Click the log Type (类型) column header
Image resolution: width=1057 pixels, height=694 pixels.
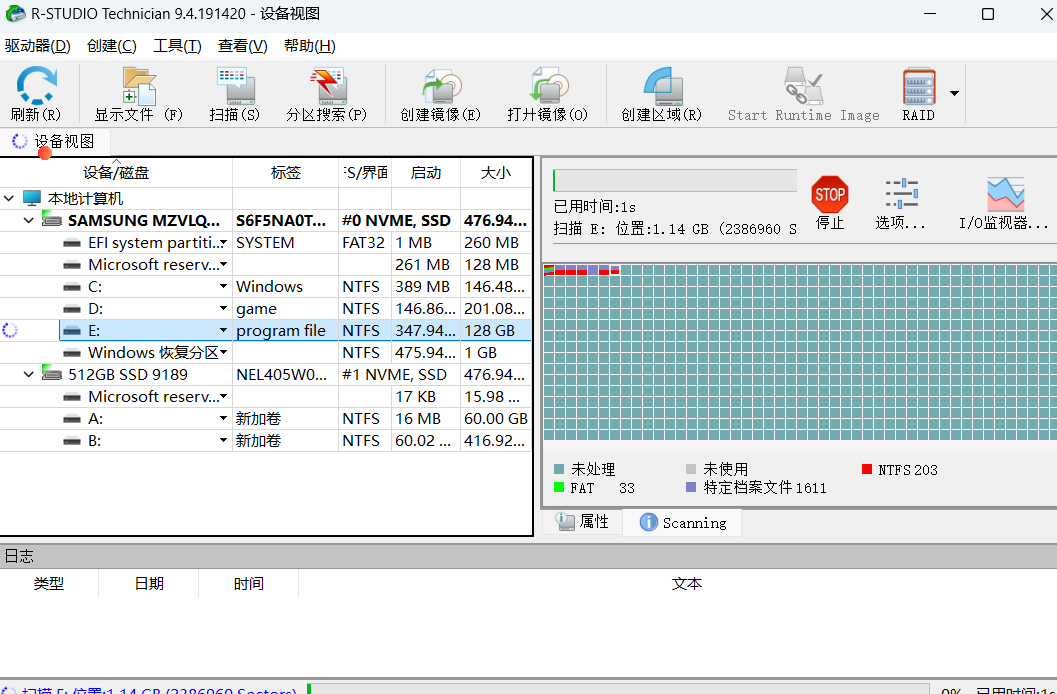[49, 583]
